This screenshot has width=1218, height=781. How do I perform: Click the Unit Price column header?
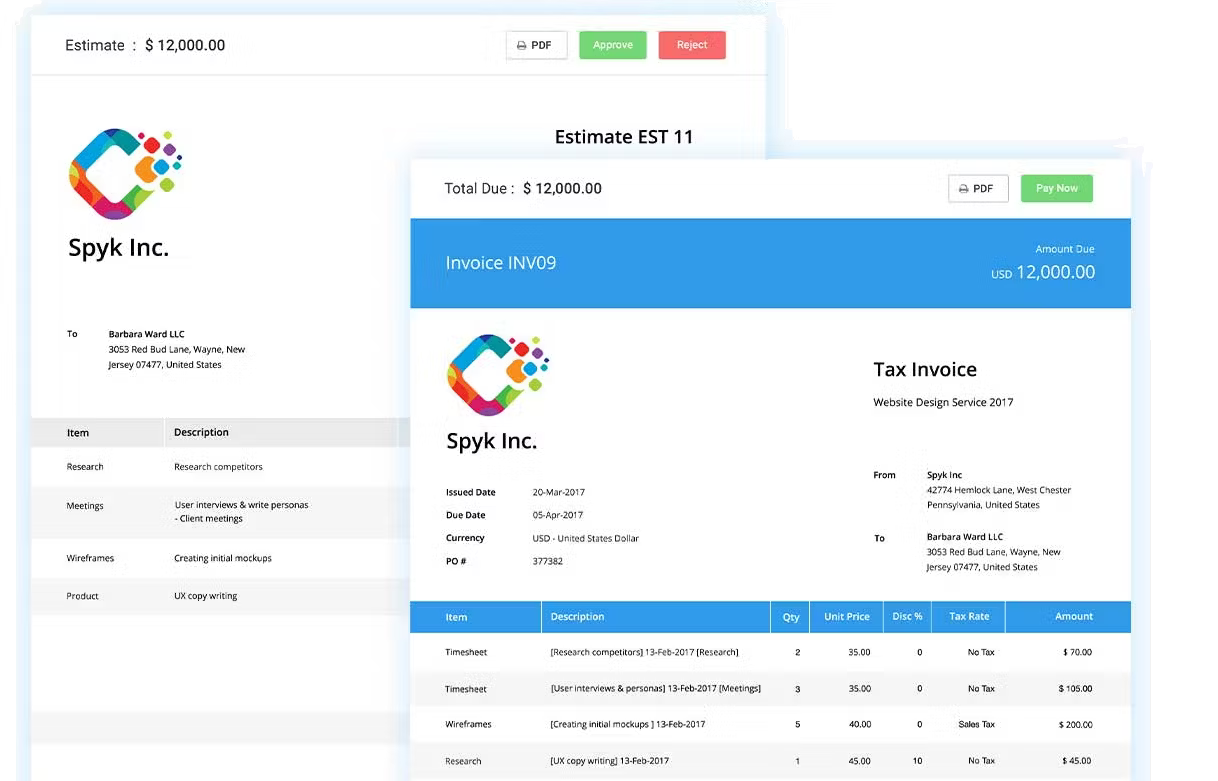(846, 617)
